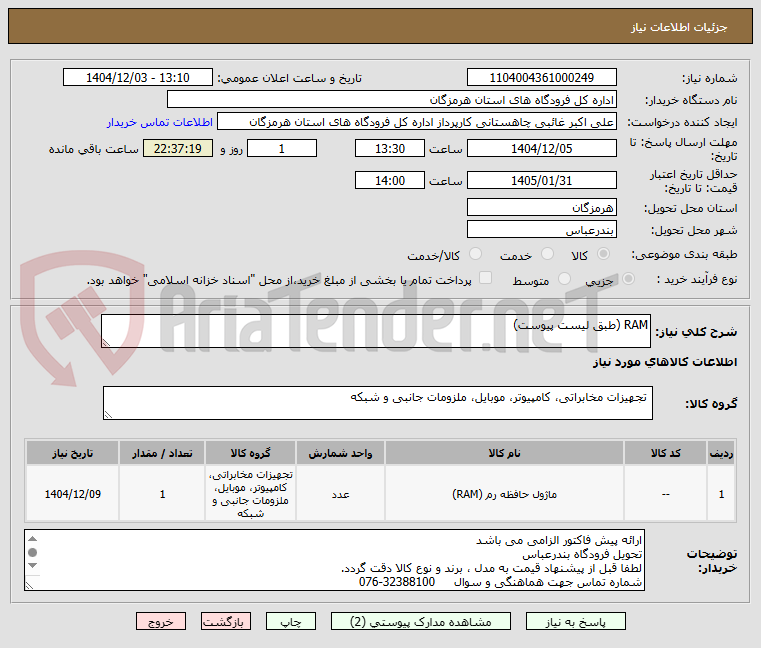Click the need date cell 1404/12/09
Screen dimensions: 761x648
[72, 494]
